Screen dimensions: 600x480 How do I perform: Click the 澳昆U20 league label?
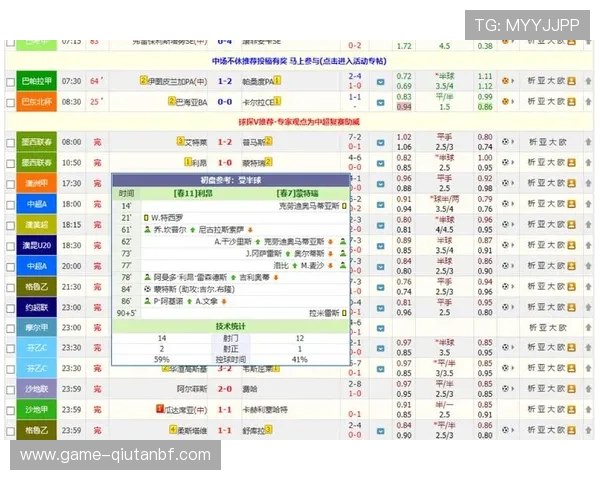(36, 245)
